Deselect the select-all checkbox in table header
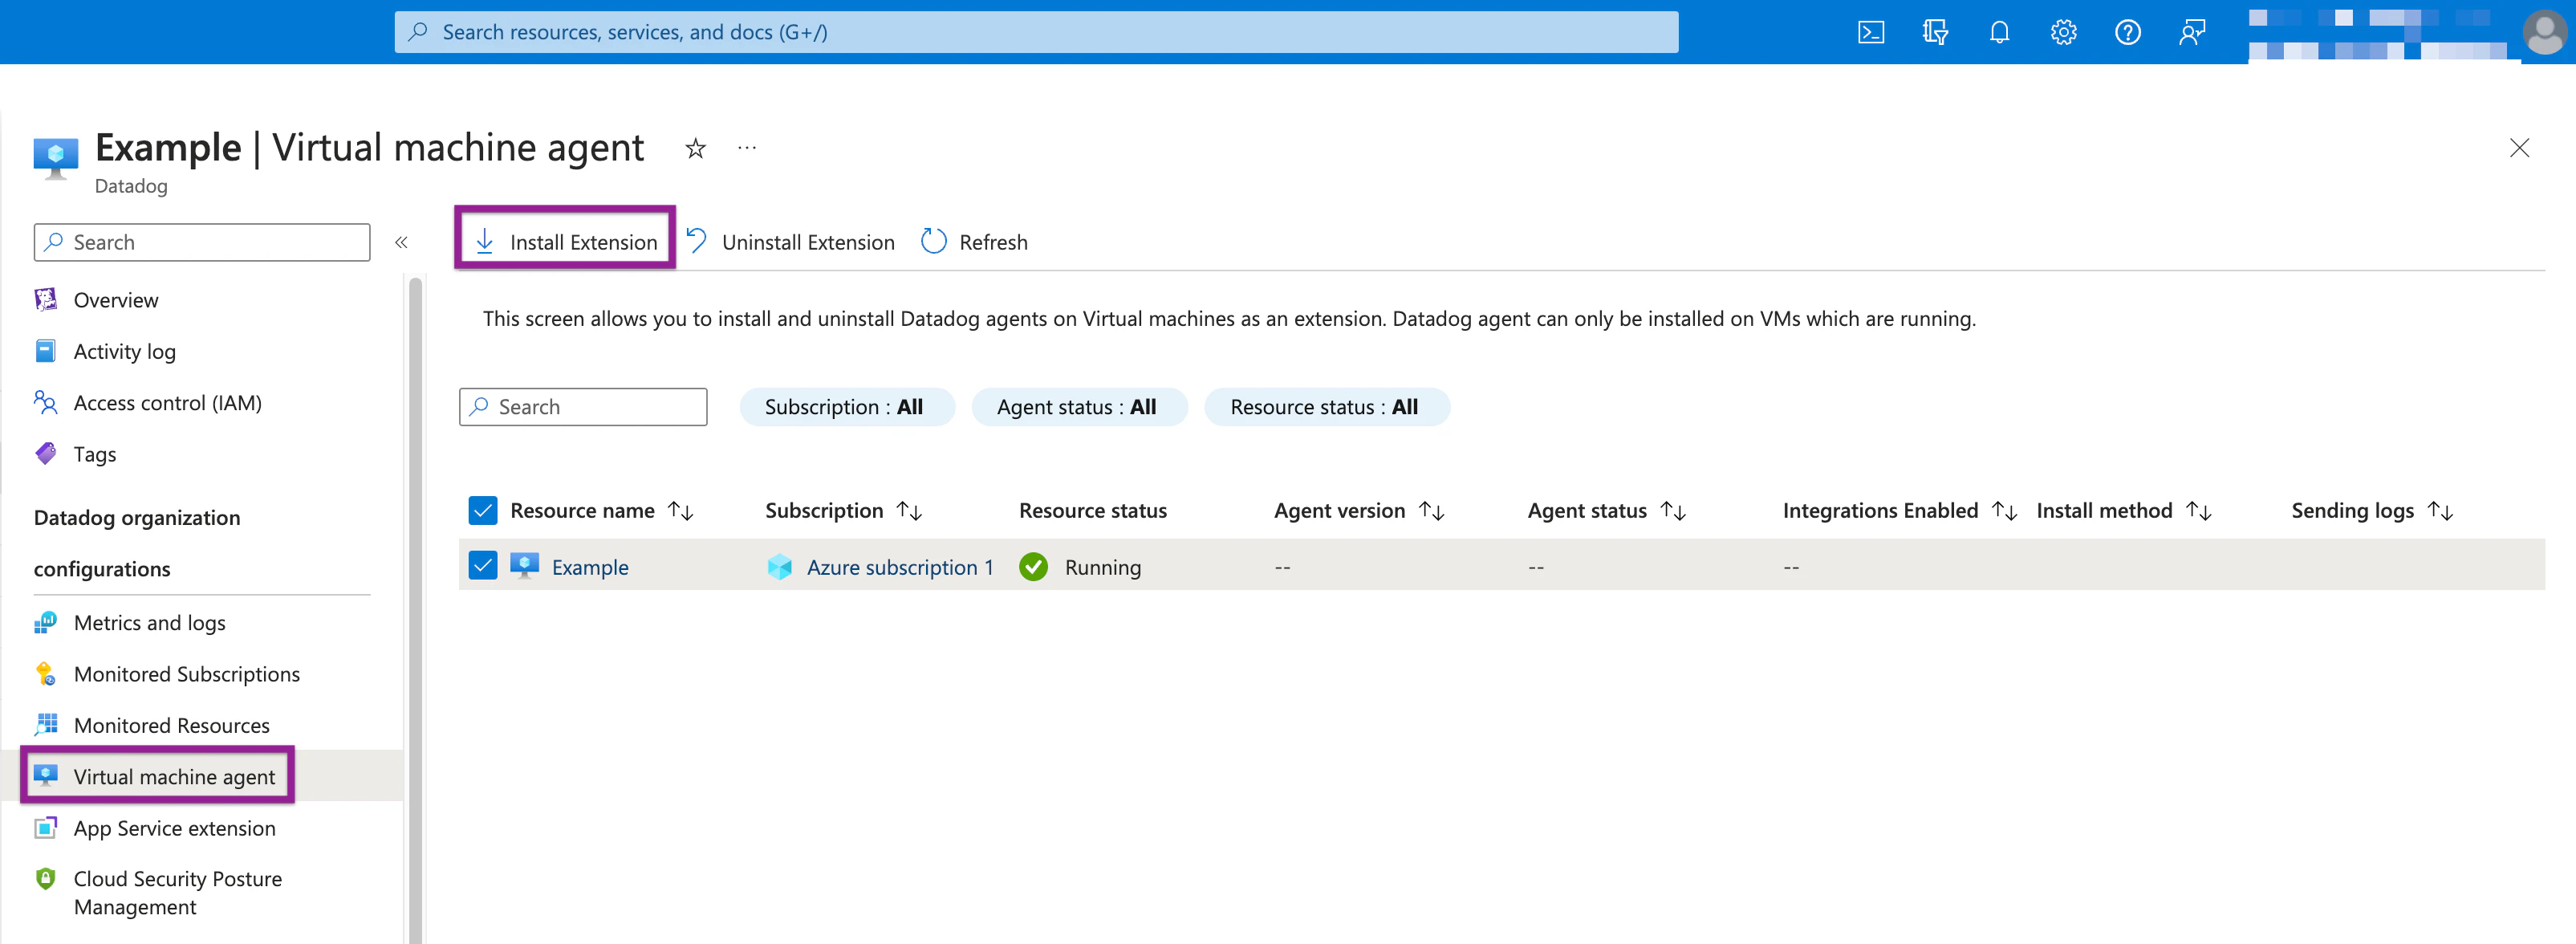Viewport: 2576px width, 944px height. pyautogui.click(x=483, y=510)
